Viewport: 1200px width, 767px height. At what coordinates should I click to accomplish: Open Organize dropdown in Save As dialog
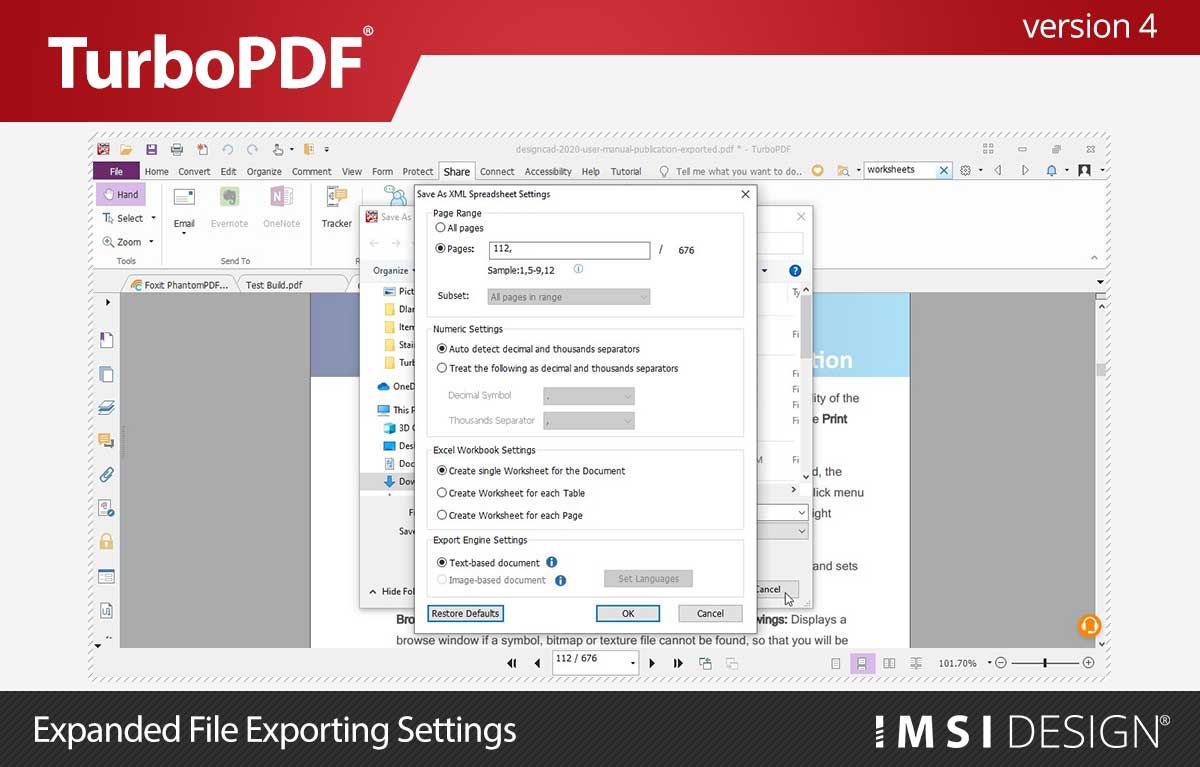coord(391,271)
